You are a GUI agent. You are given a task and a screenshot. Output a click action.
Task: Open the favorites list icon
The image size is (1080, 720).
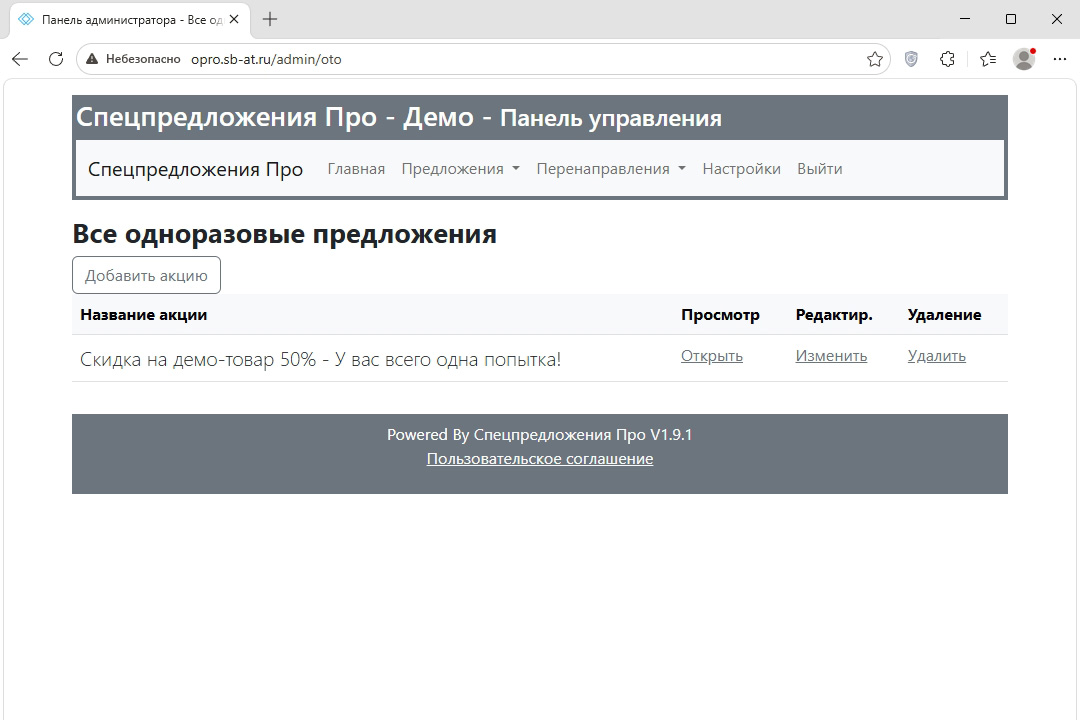tap(988, 59)
